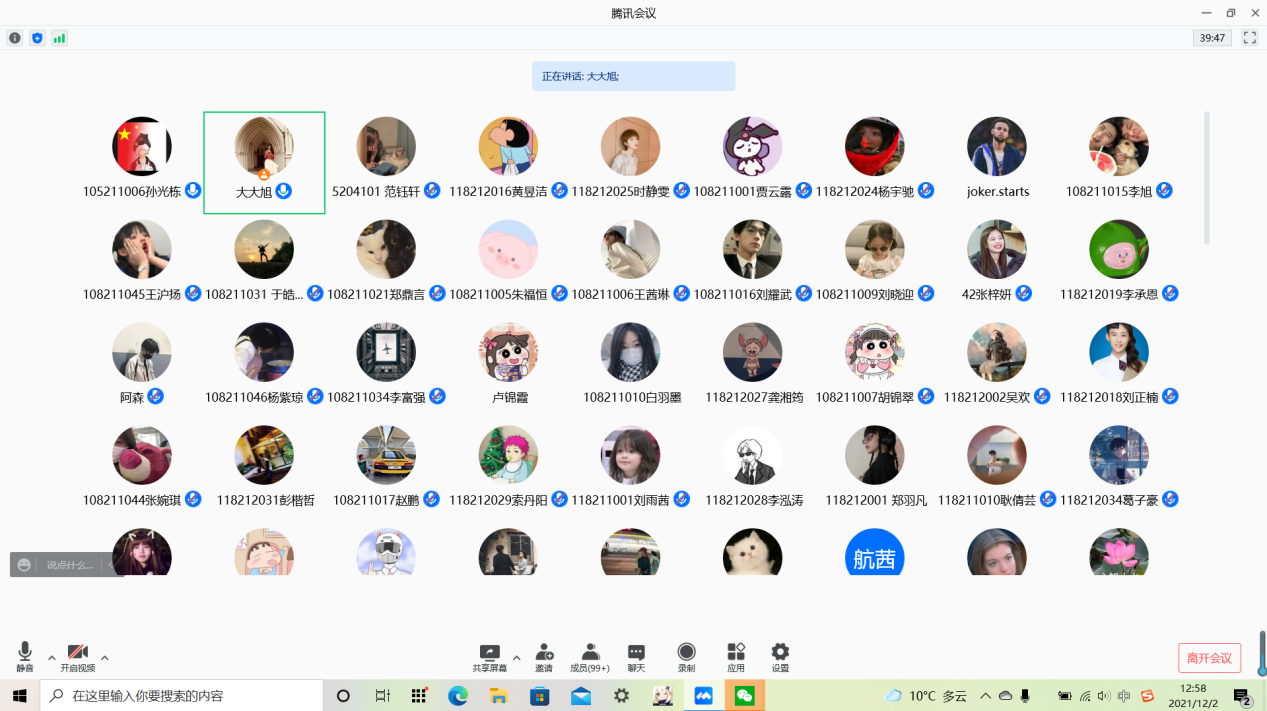Toggle the 静音 microphone mute
1267x711 pixels.
click(25, 656)
